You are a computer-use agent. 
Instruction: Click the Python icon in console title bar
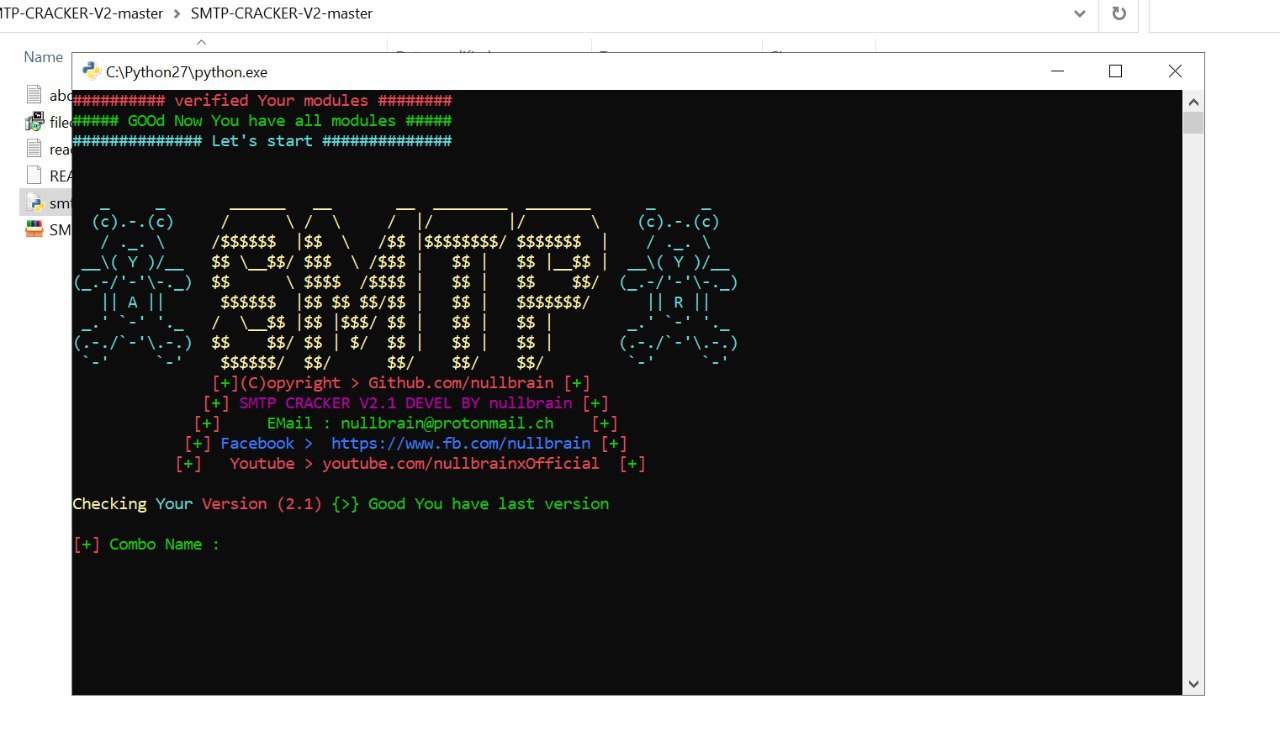91,71
